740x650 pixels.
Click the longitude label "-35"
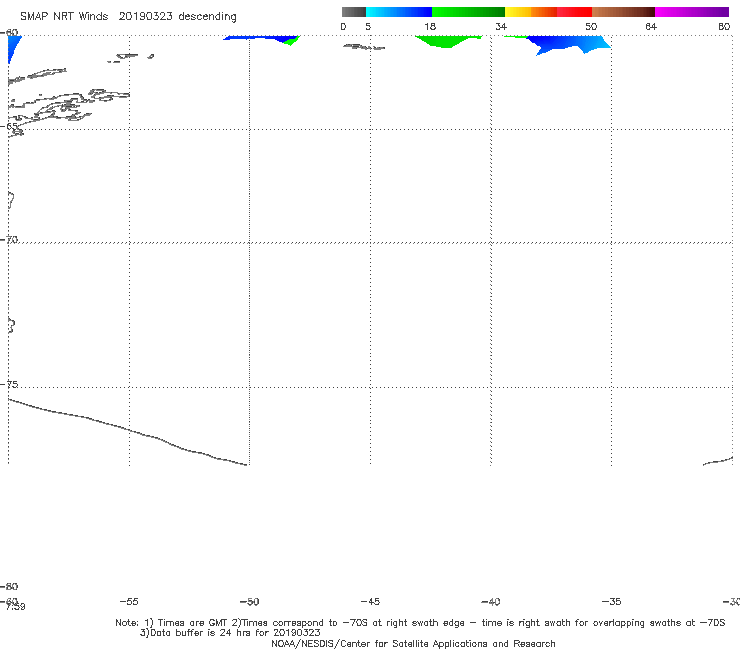tap(611, 601)
